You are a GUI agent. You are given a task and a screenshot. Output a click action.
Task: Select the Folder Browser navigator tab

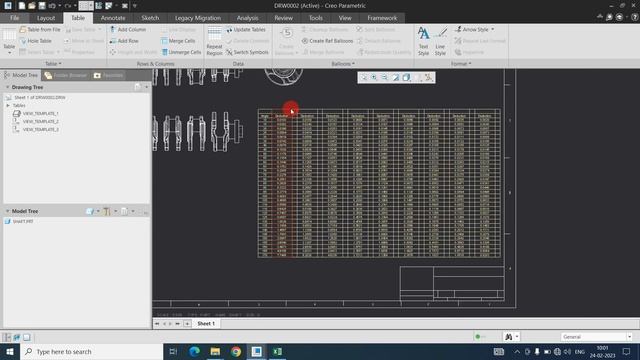[66, 75]
